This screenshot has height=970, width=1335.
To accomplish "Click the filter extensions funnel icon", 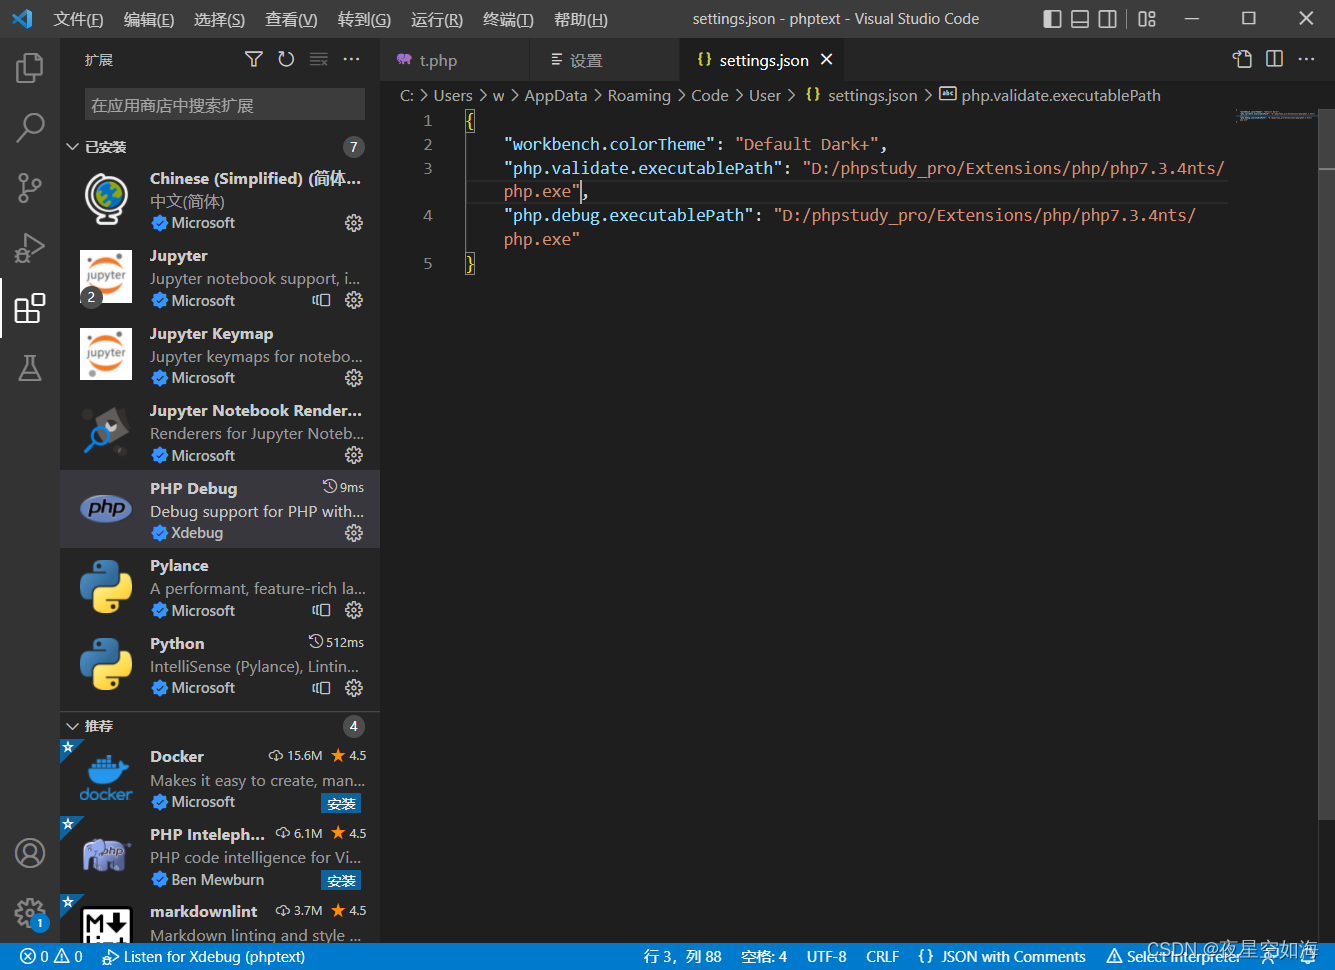I will (x=254, y=60).
